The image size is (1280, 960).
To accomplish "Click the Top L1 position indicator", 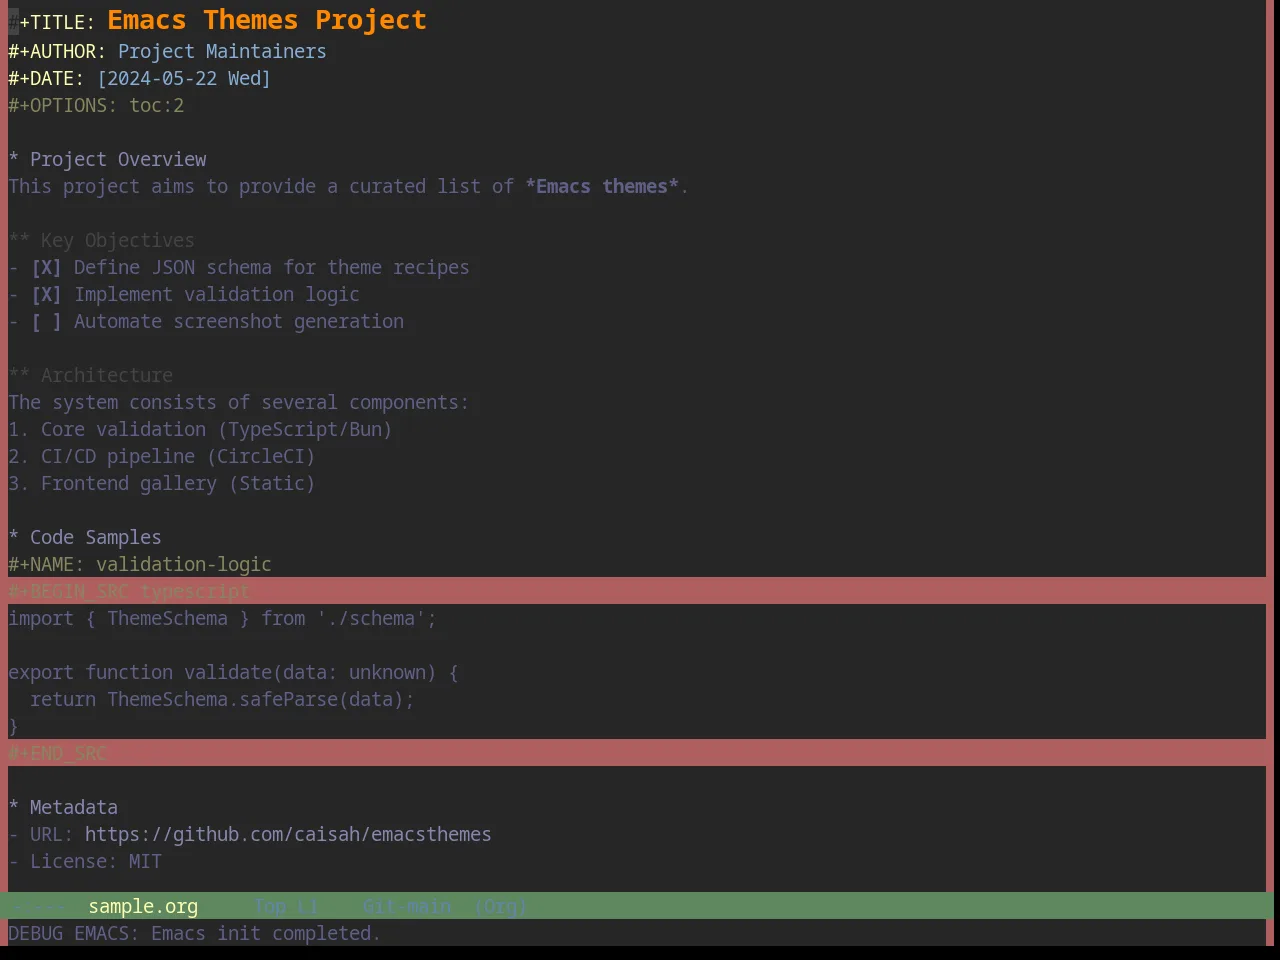I will pos(286,906).
